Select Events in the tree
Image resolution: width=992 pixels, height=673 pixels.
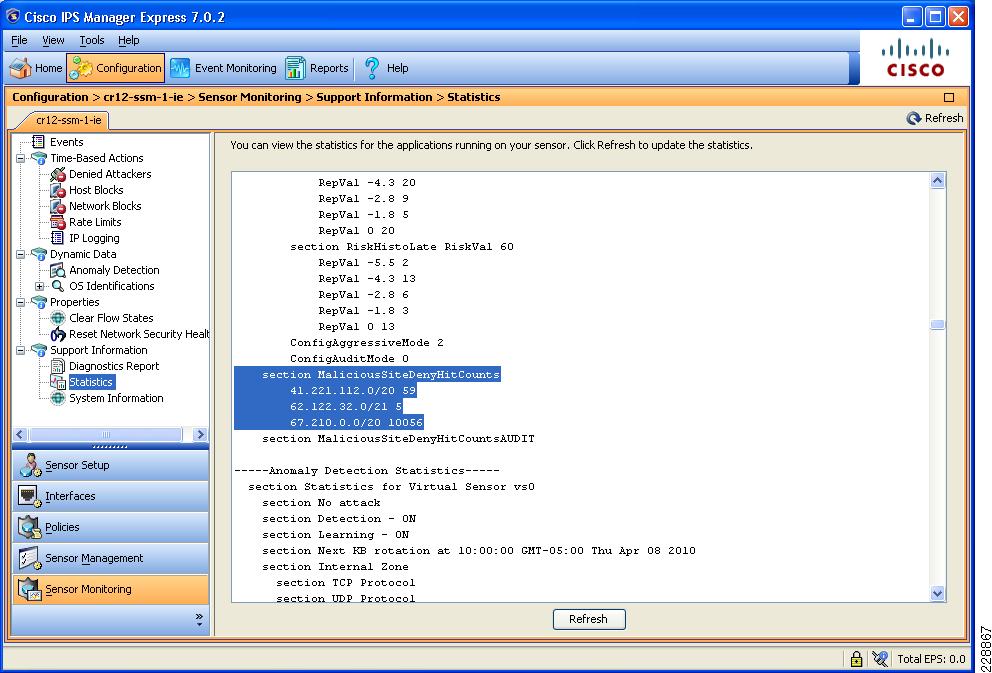tap(66, 142)
